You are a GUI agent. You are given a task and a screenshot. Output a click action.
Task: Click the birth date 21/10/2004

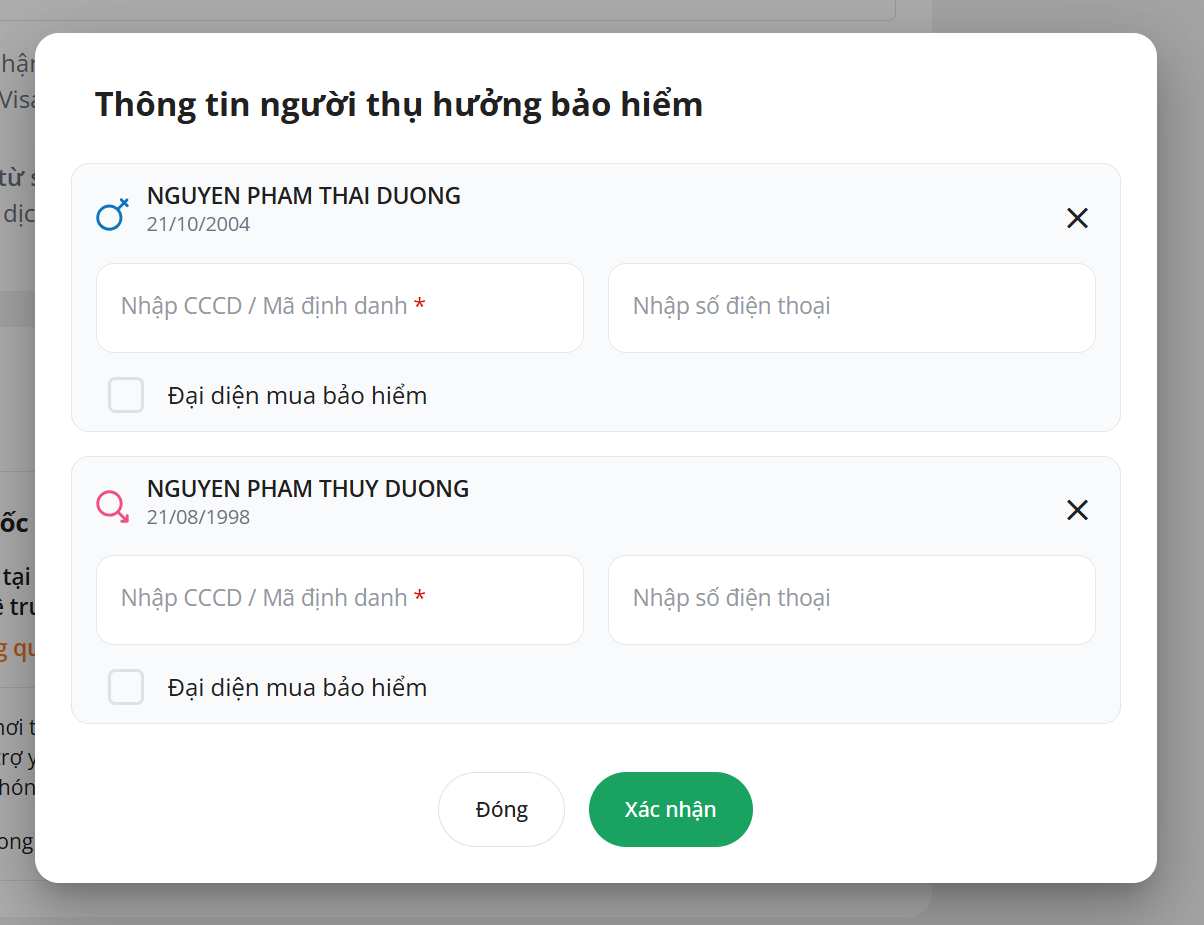(x=198, y=224)
